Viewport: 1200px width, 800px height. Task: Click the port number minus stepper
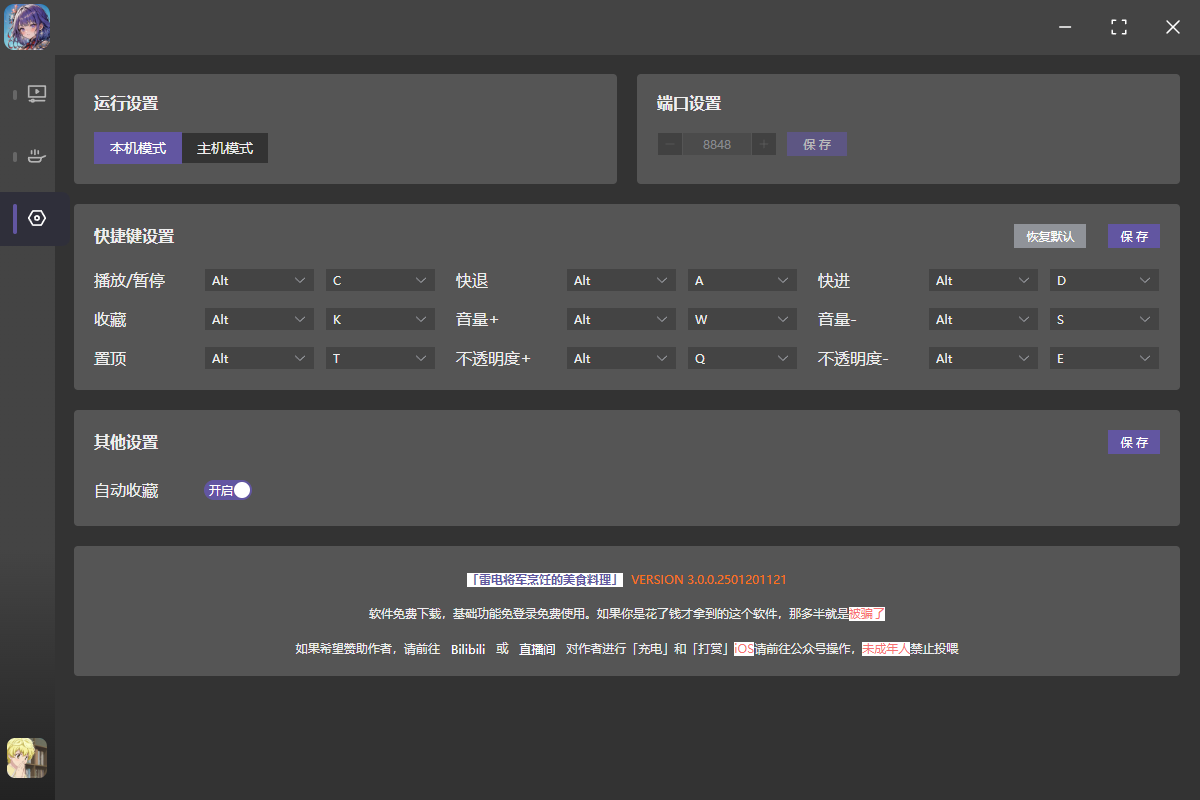coord(670,144)
